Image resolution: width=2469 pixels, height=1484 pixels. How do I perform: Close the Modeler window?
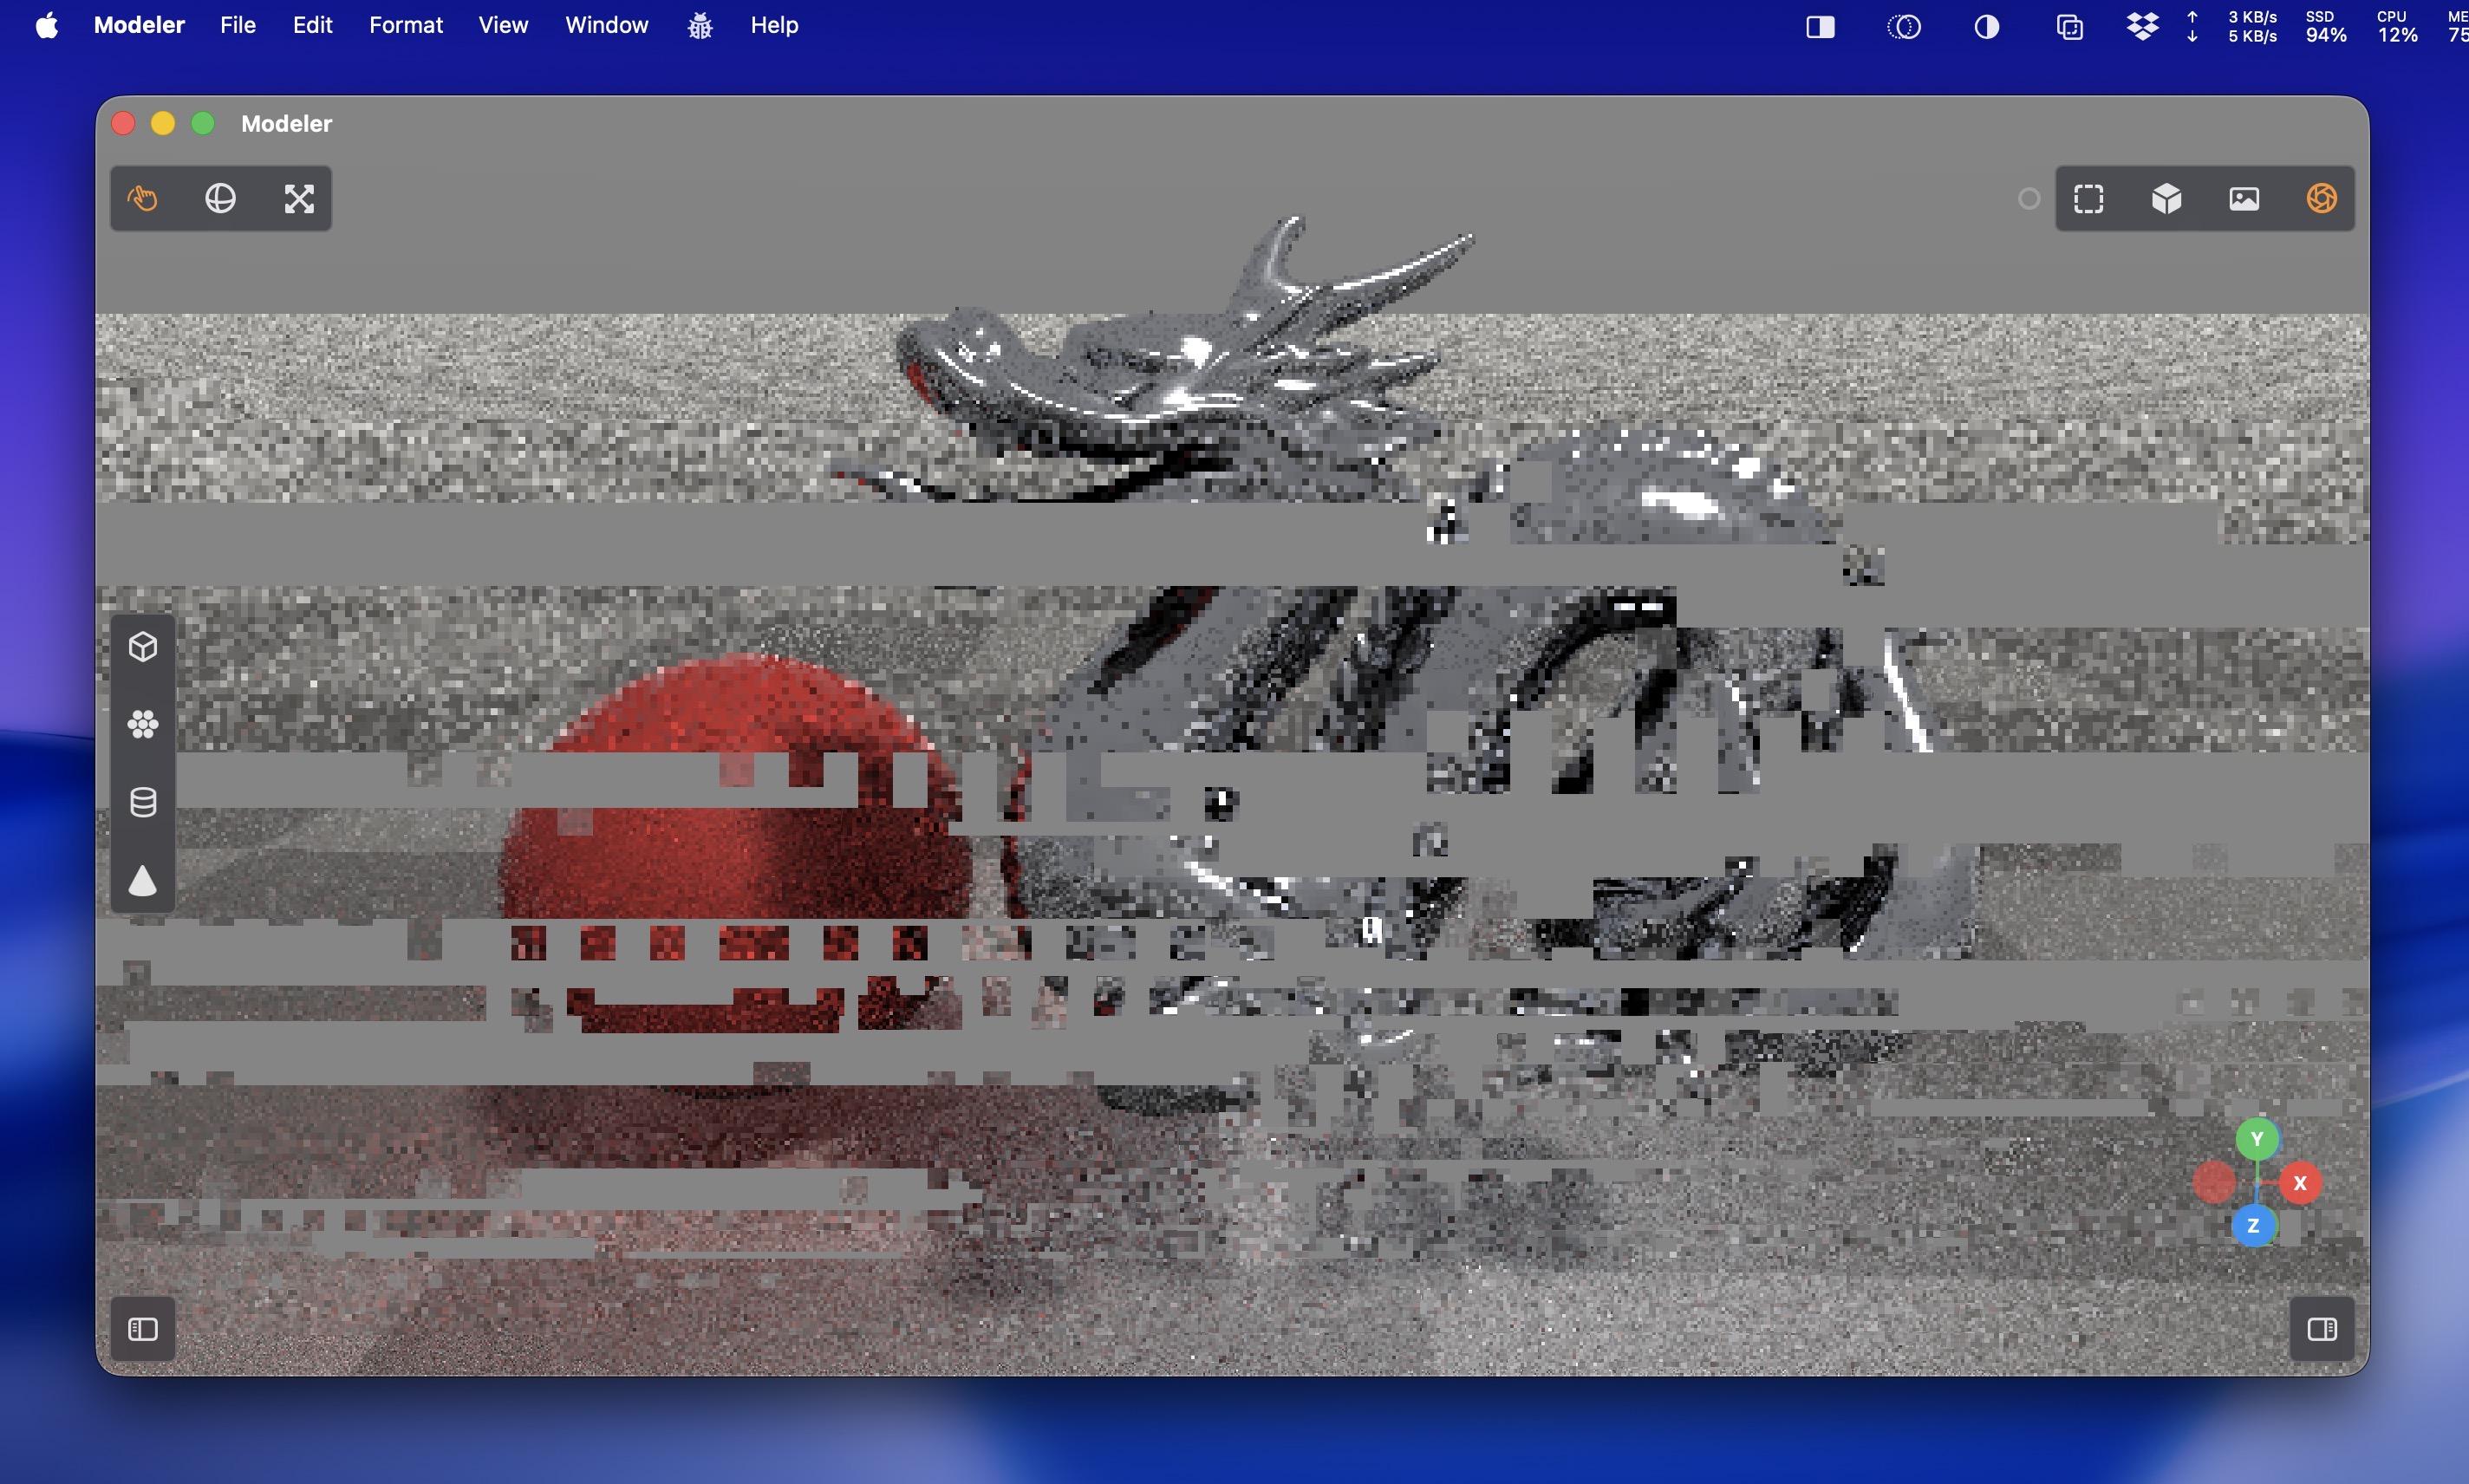(123, 123)
